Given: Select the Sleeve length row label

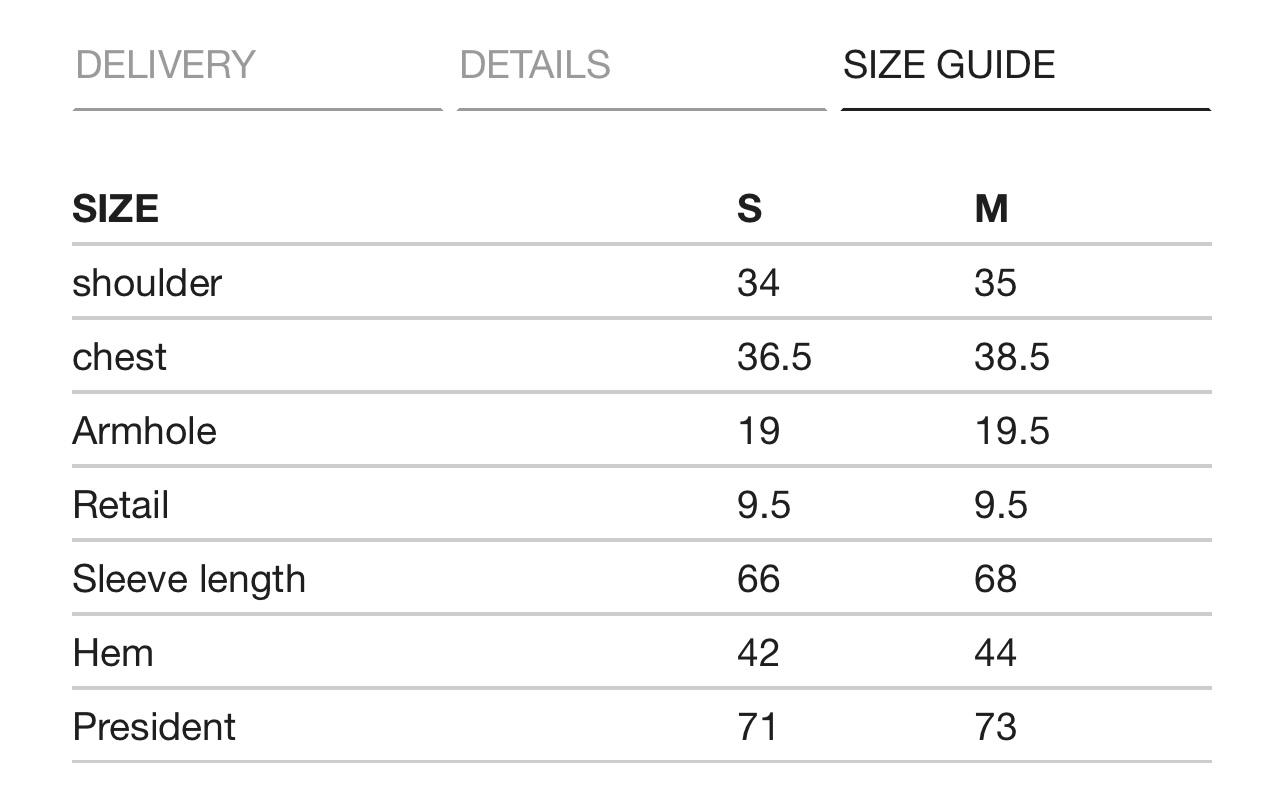Looking at the screenshot, I should click(189, 579).
